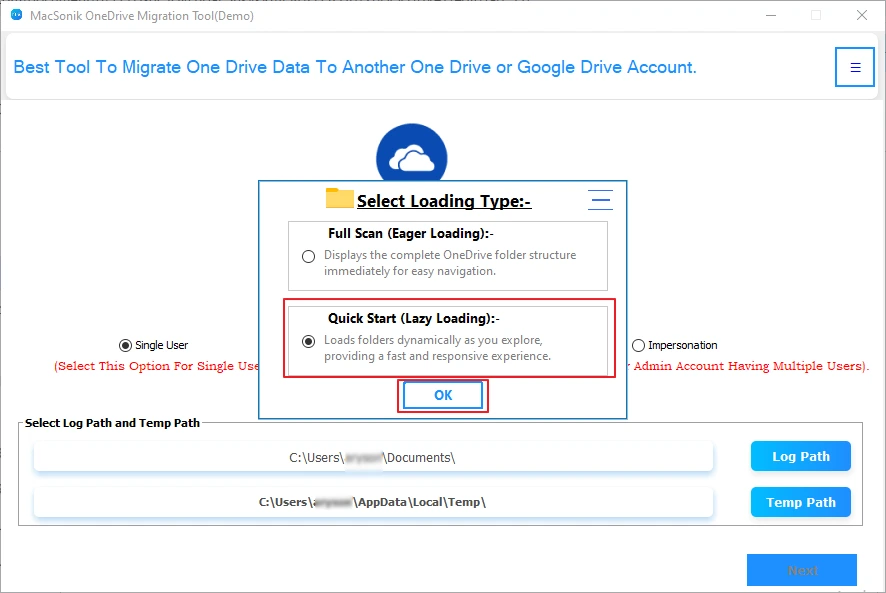This screenshot has width=886, height=593.
Task: Click the MacSonik app icon in the title bar
Action: point(16,15)
